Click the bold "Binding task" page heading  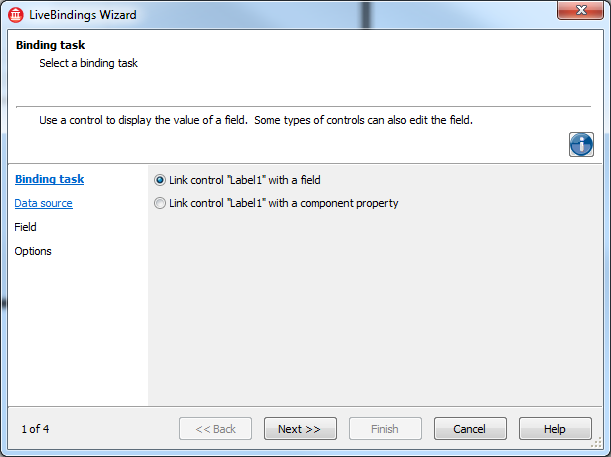(x=51, y=45)
